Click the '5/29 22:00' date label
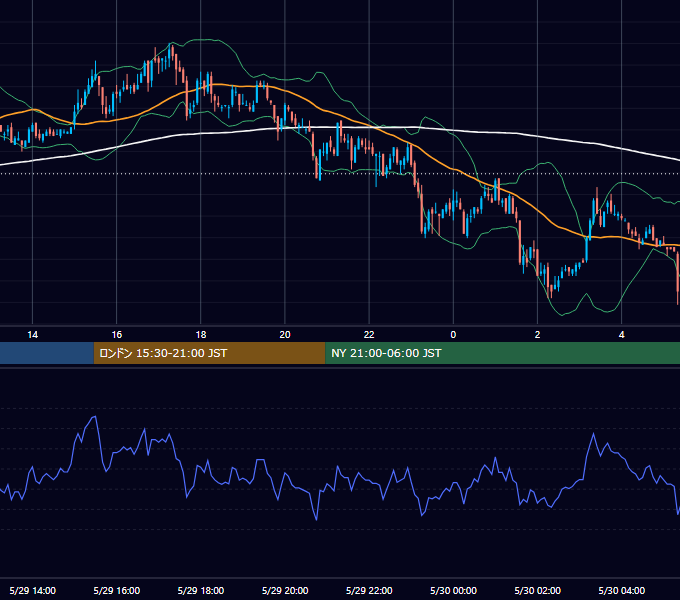The width and height of the screenshot is (680, 600). pyautogui.click(x=369, y=590)
